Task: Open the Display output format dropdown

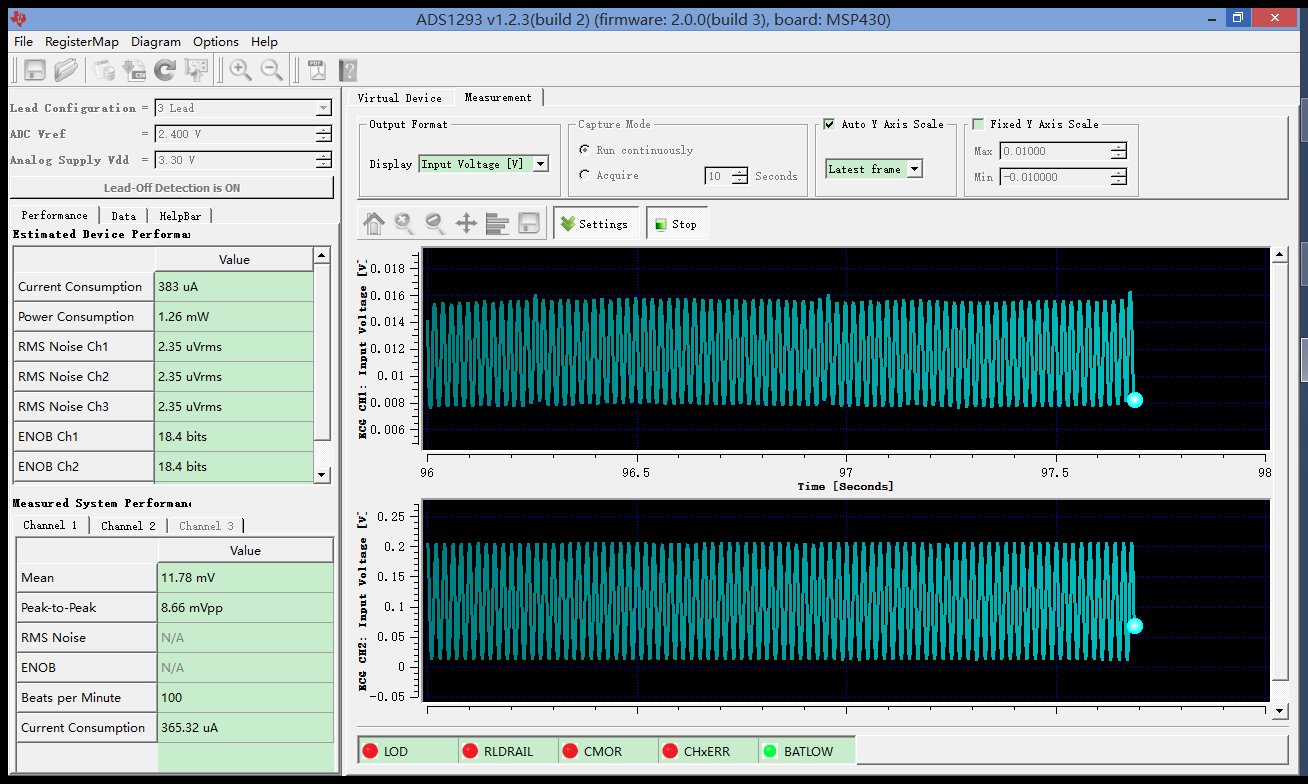Action: 540,164
